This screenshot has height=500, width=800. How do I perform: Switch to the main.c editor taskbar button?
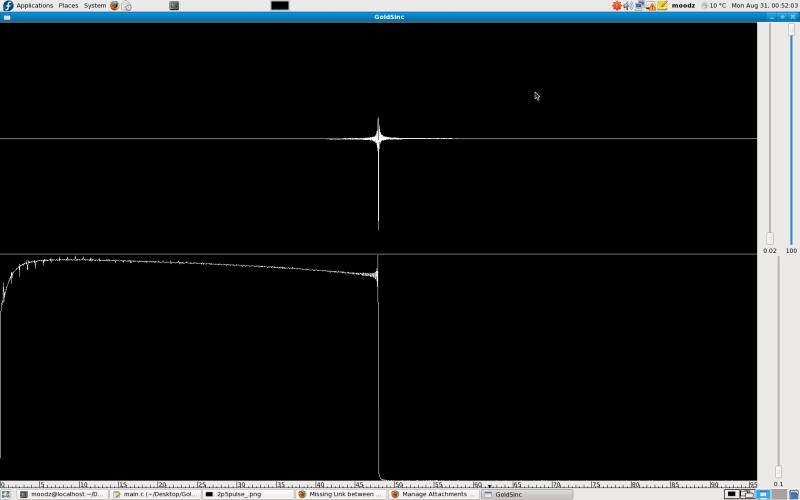point(154,494)
